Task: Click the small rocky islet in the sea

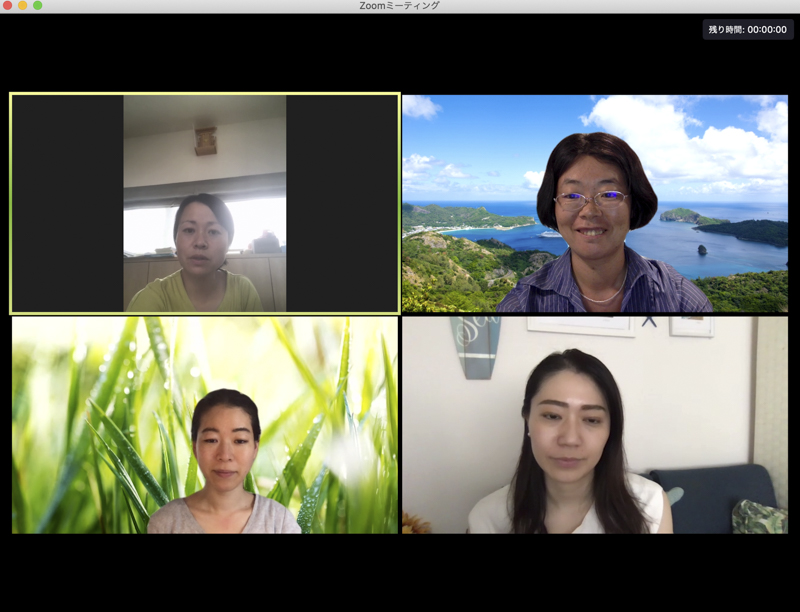Action: 703,249
